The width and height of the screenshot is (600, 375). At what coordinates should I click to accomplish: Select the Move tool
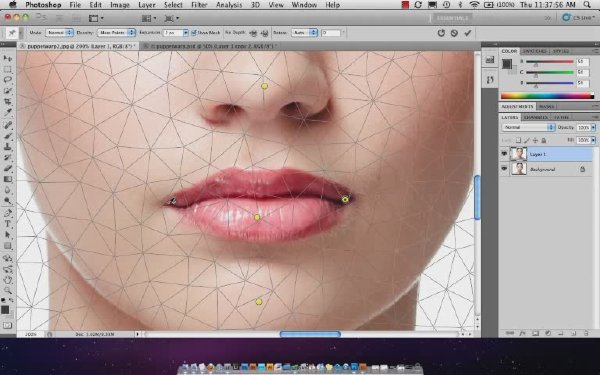pos(8,59)
